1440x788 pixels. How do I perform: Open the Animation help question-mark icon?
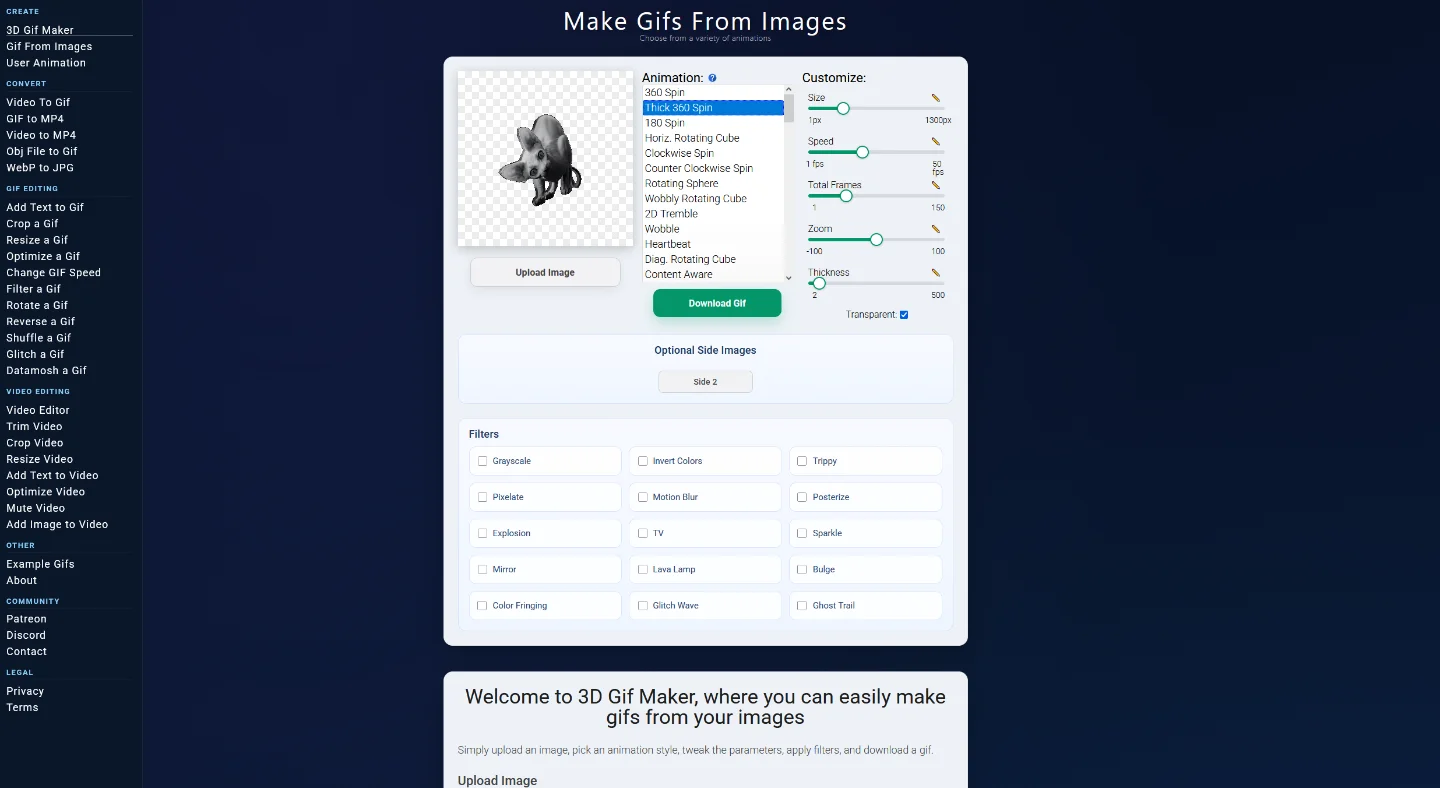coord(712,78)
